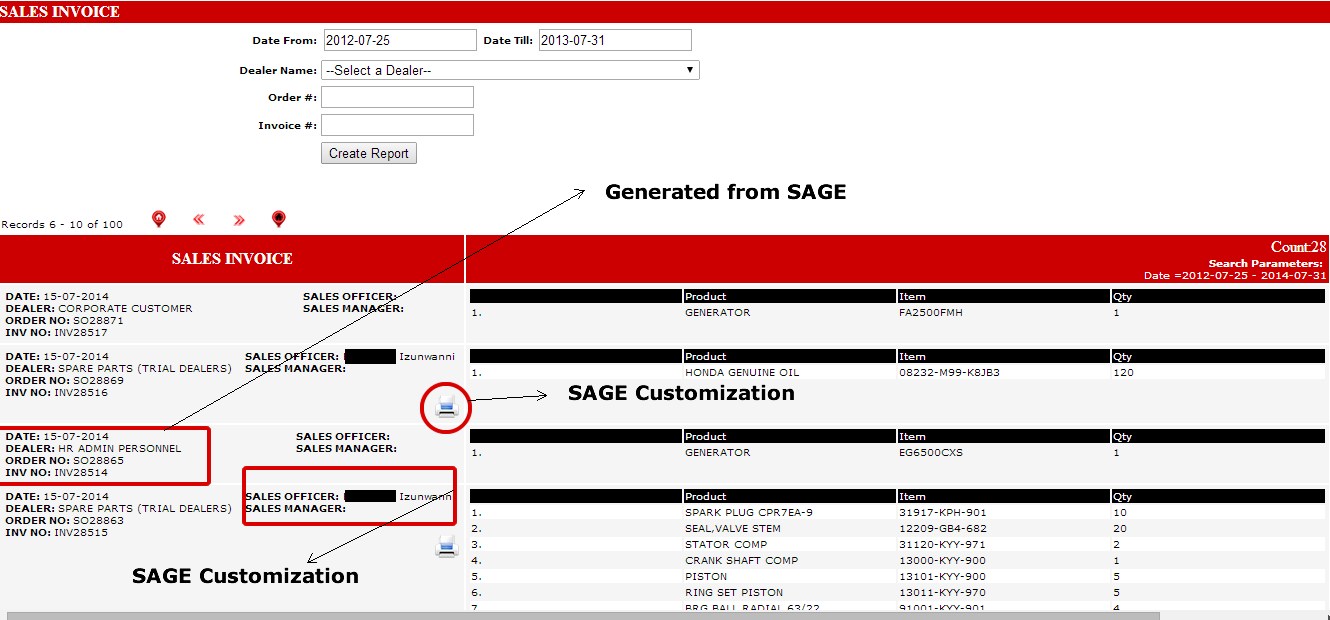Image resolution: width=1330 pixels, height=620 pixels.
Task: Go to next page of records
Action: point(239,220)
